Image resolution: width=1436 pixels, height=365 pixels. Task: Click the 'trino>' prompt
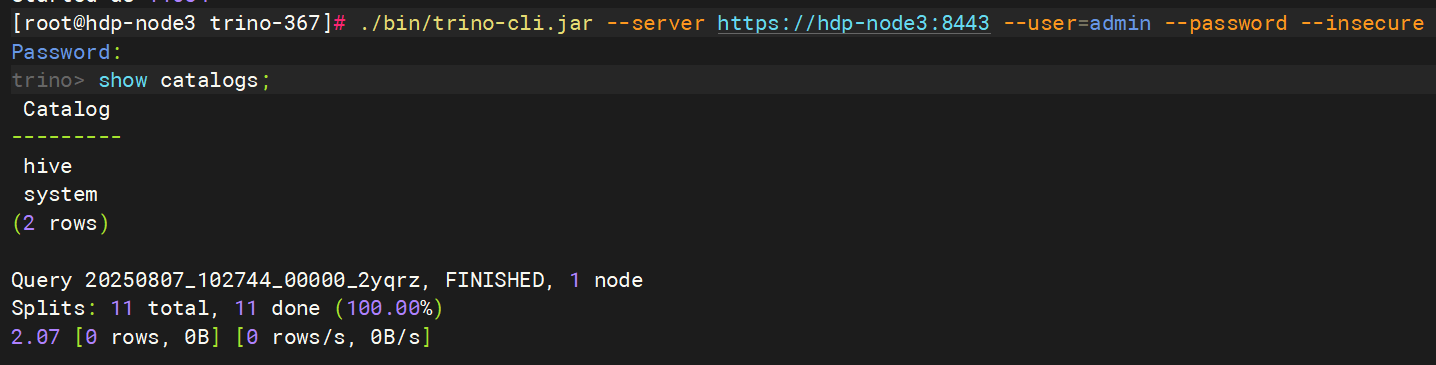(x=48, y=80)
